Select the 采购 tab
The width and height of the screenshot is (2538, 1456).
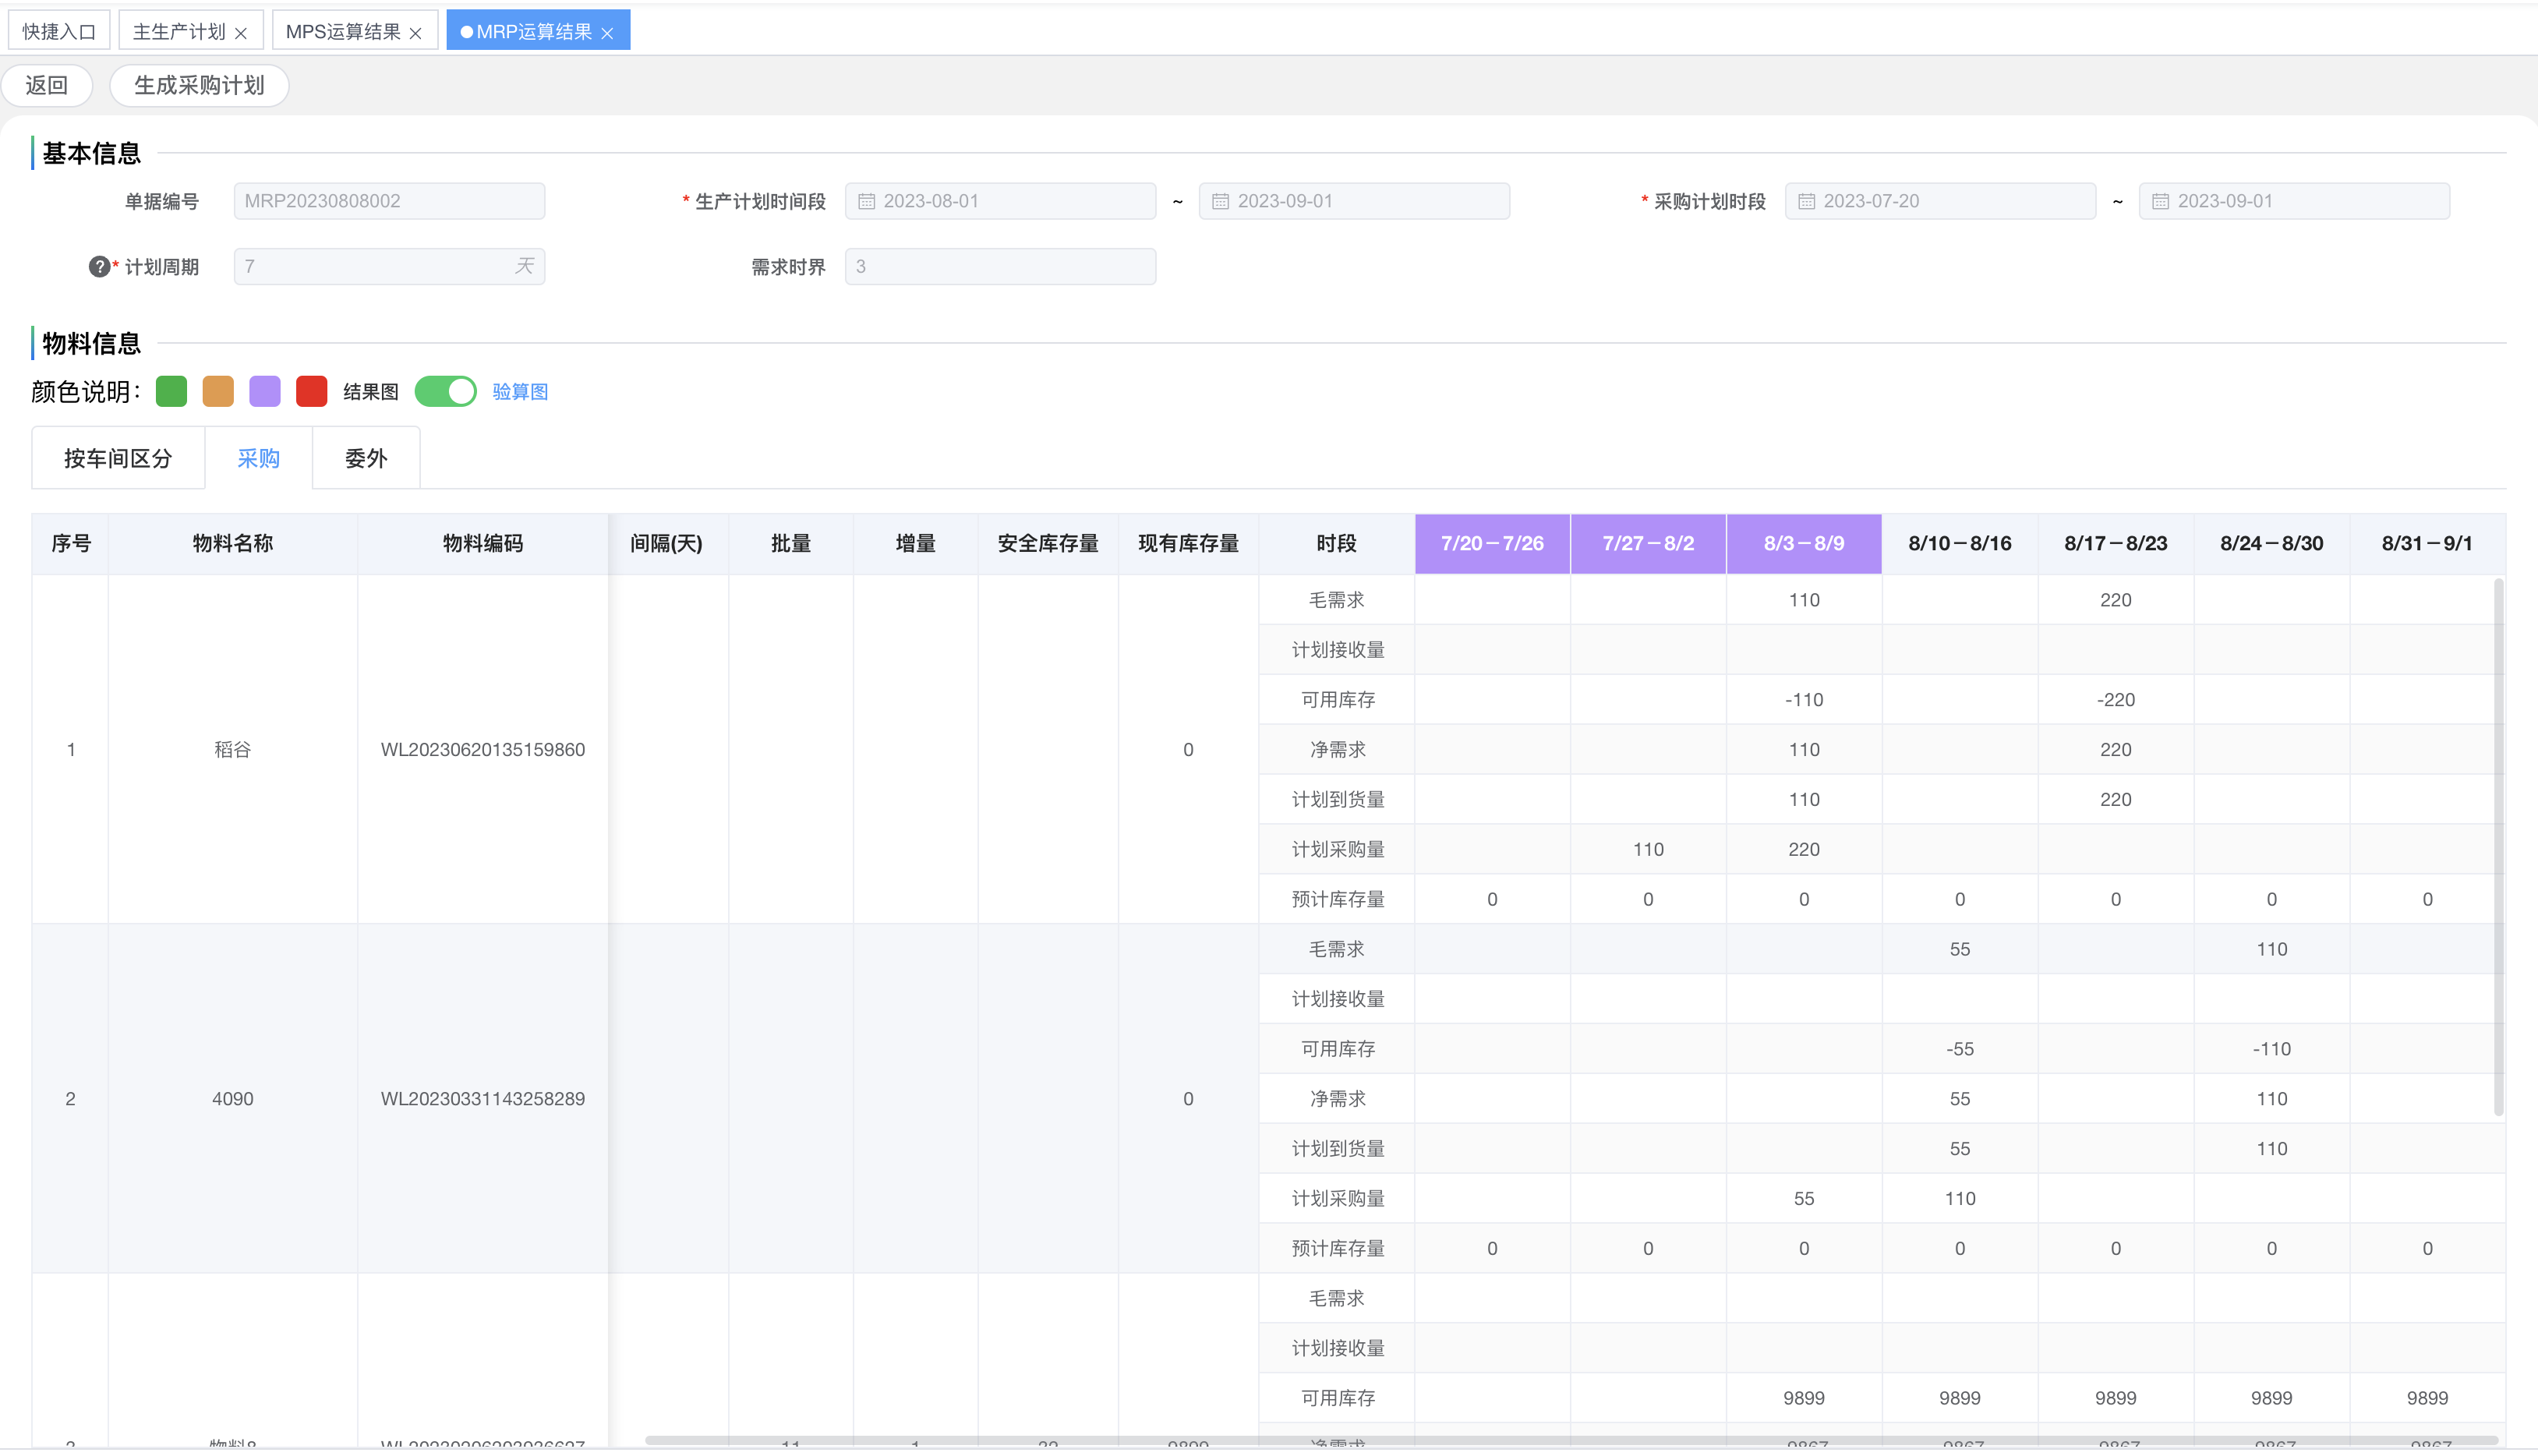259,458
